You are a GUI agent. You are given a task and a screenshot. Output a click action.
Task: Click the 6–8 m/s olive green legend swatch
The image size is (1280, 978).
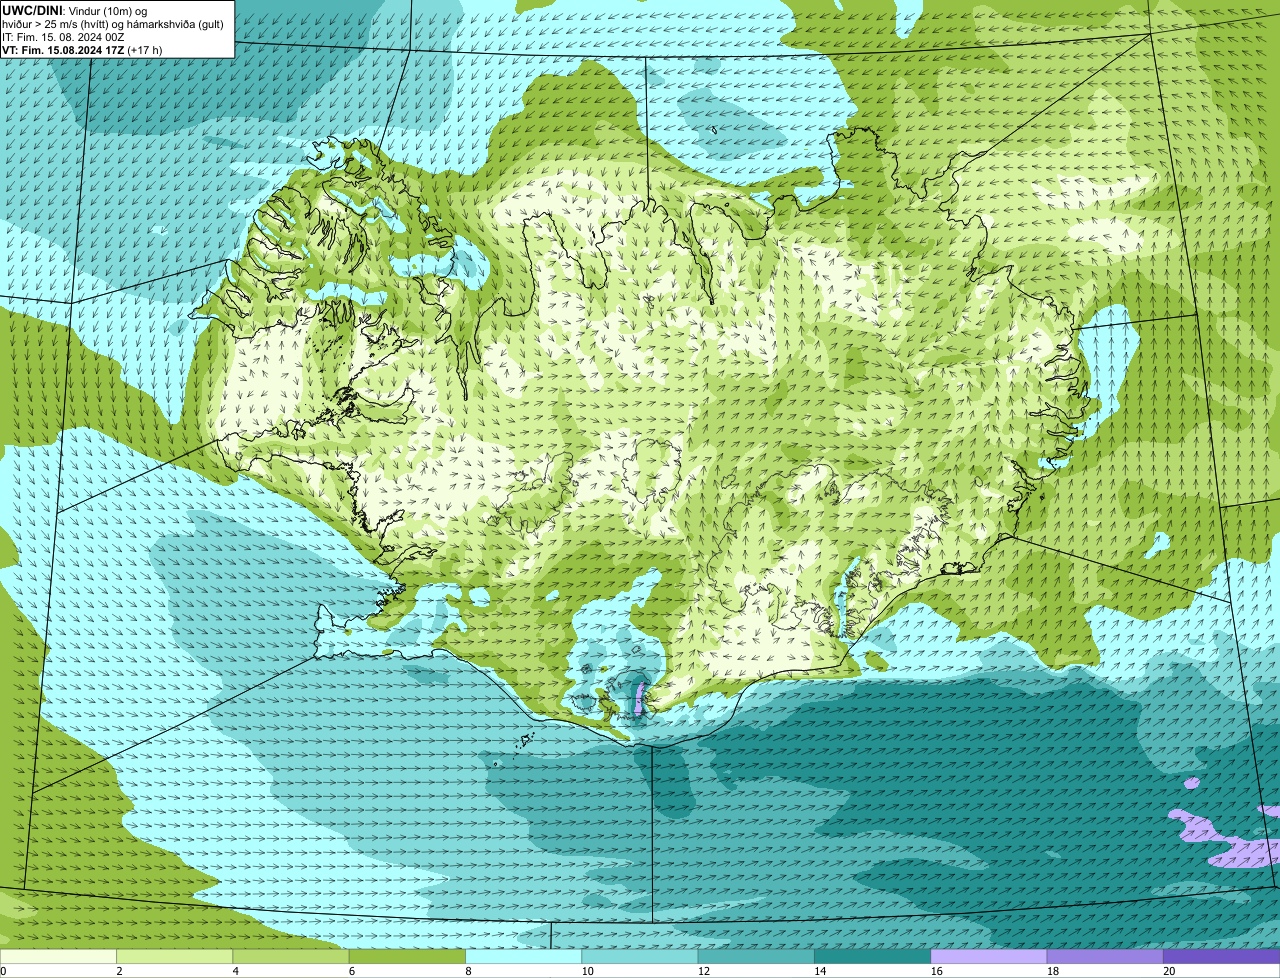coord(407,957)
